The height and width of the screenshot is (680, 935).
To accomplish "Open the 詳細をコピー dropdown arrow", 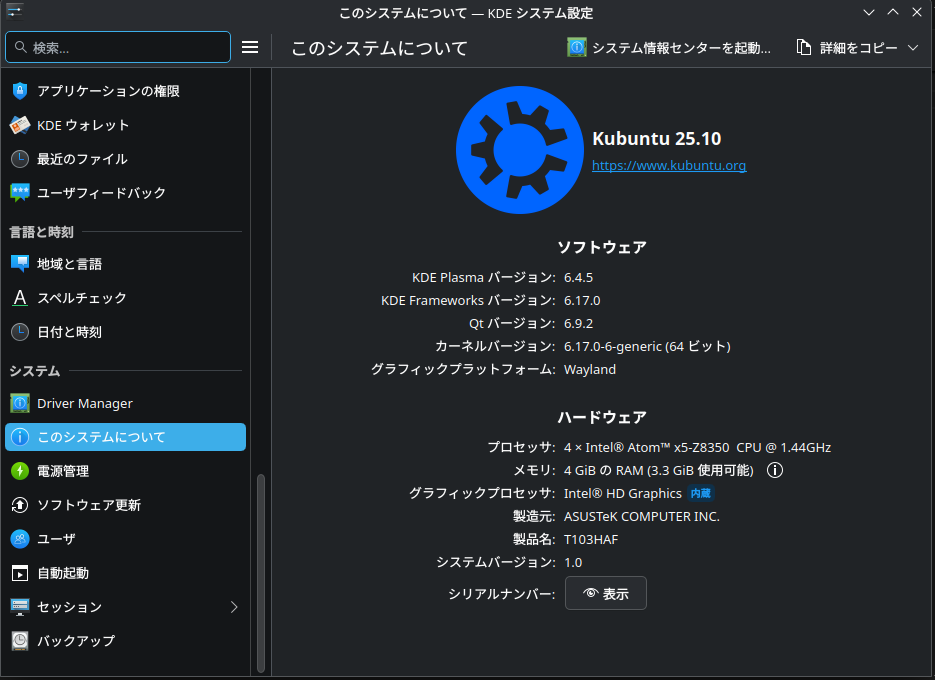I will tap(915, 47).
